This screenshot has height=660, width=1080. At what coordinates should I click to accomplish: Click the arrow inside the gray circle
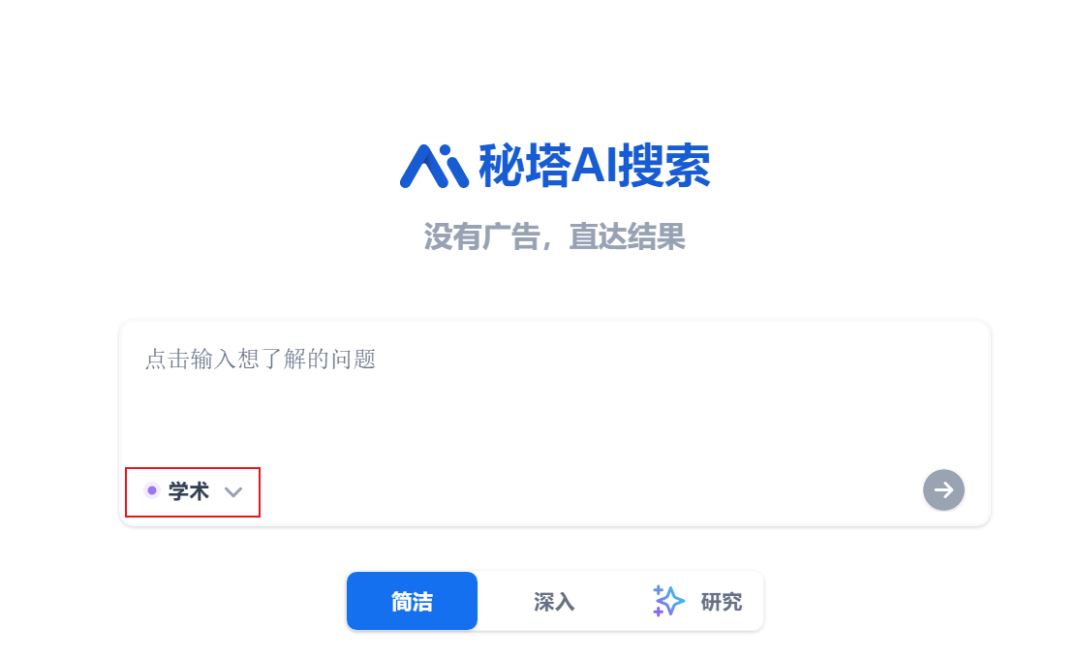point(943,490)
